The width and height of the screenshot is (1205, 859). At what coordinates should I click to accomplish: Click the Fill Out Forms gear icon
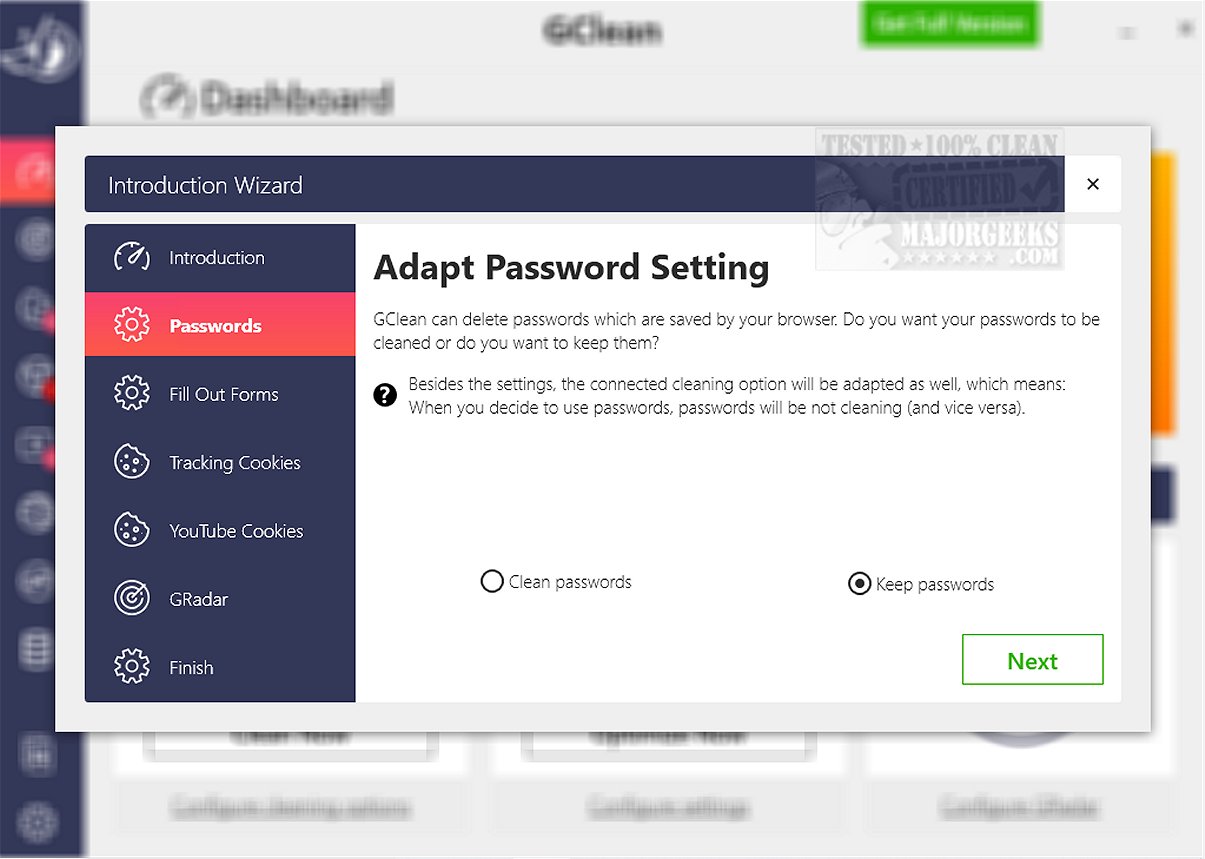tap(132, 394)
